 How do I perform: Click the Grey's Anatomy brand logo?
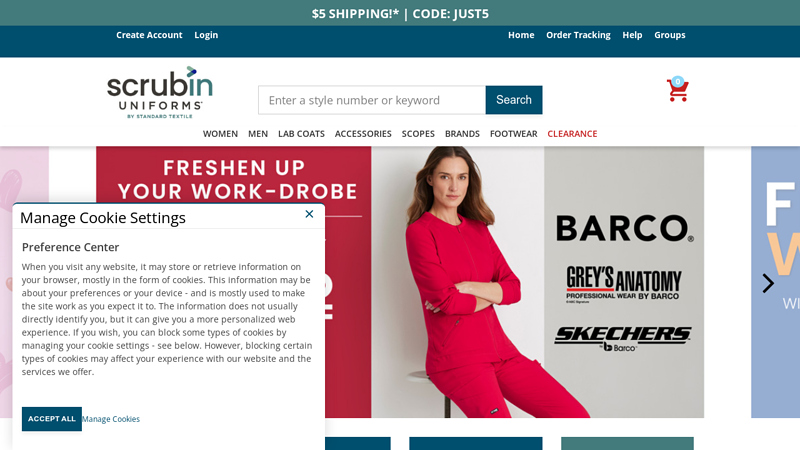point(623,284)
